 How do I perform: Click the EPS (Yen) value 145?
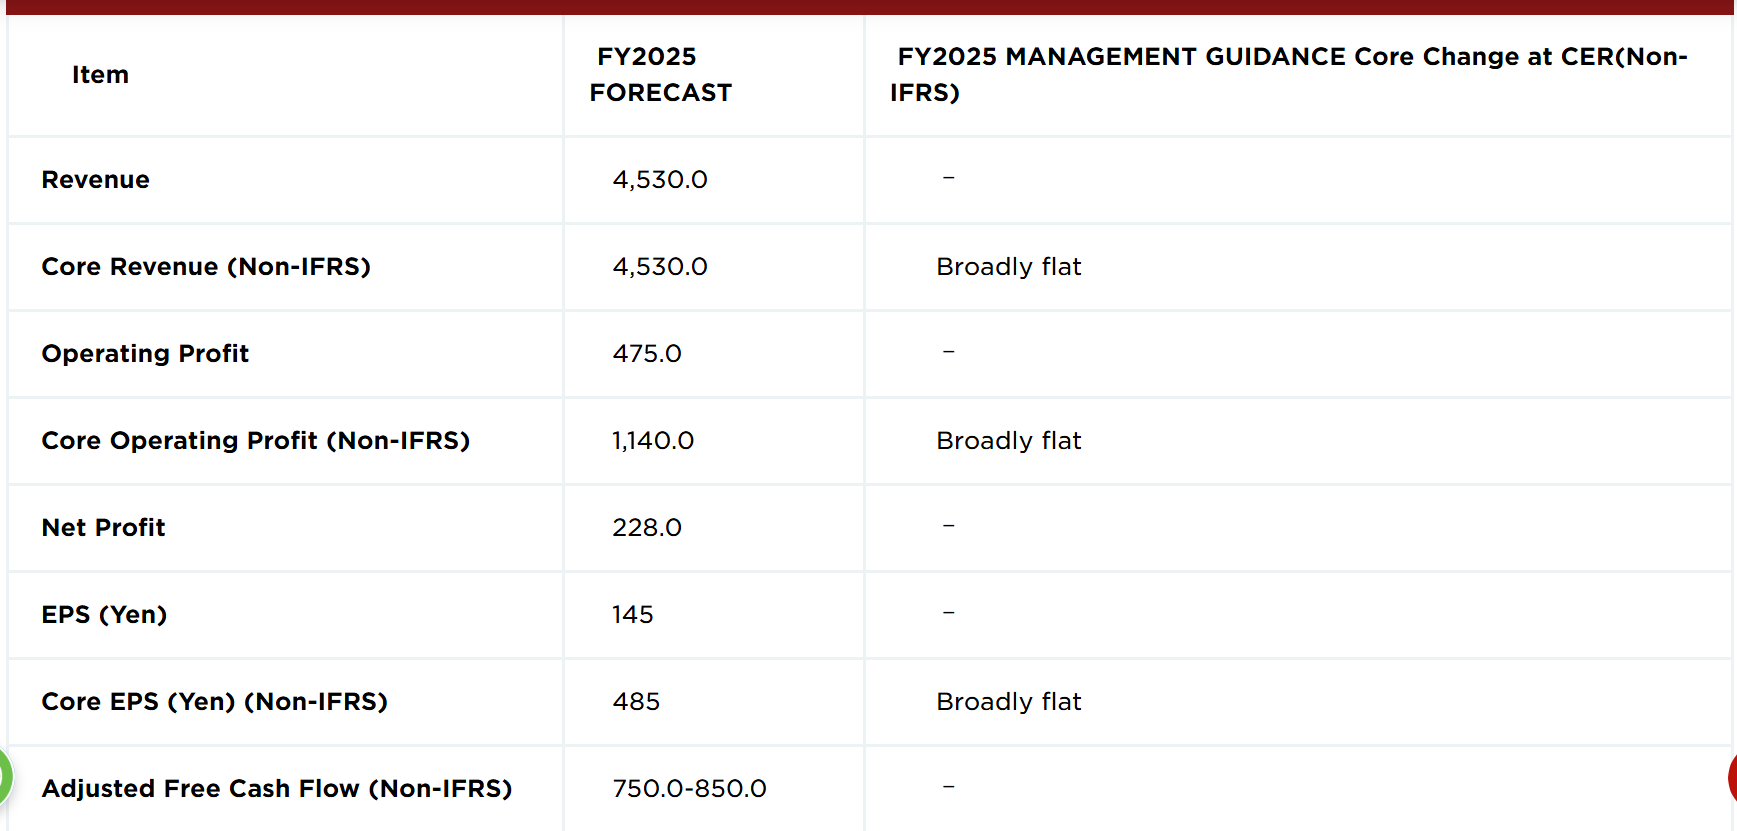tap(633, 615)
